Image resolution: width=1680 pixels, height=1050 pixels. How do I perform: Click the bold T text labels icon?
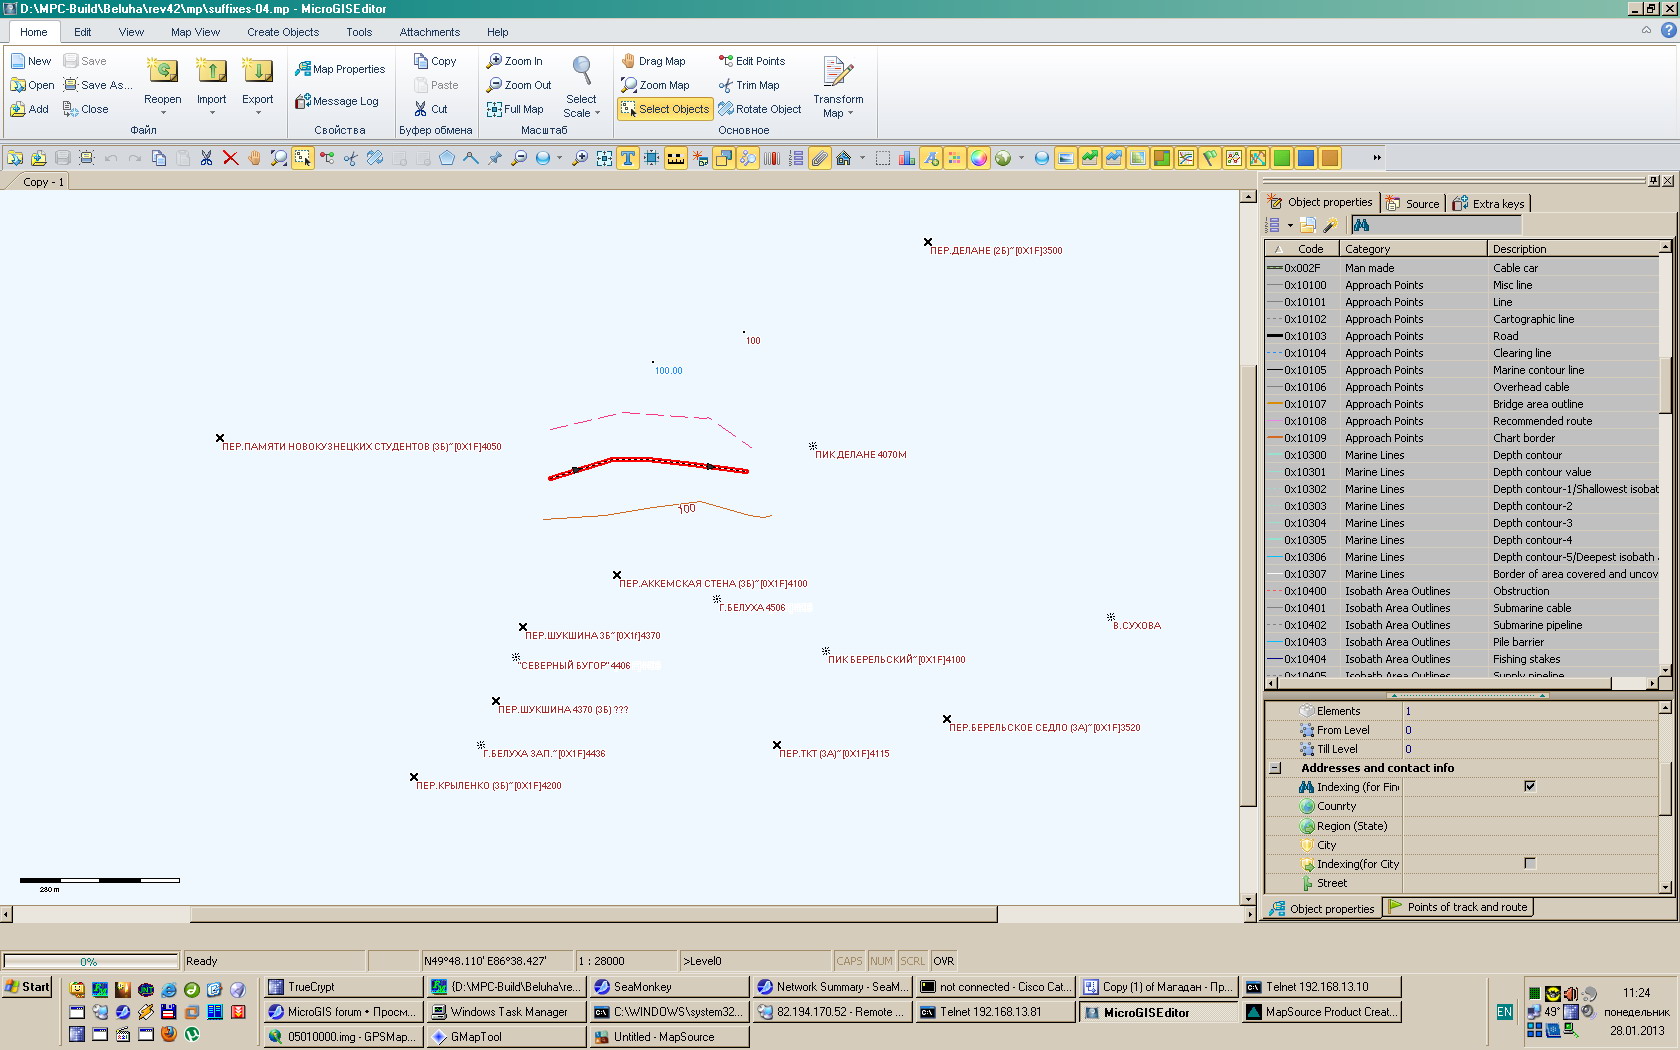(628, 158)
